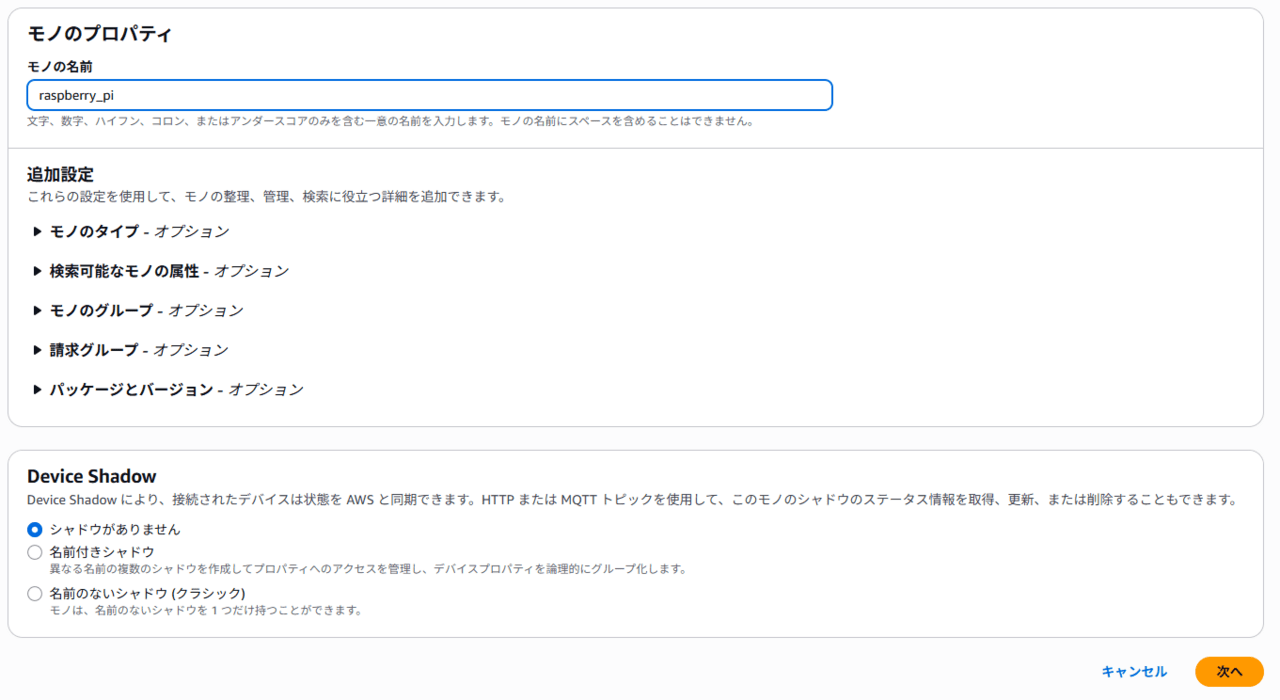Screen dimensions: 1280x700
Task: Select 名前のないシャドウ (クラシック) radio button
Action: click(x=35, y=594)
